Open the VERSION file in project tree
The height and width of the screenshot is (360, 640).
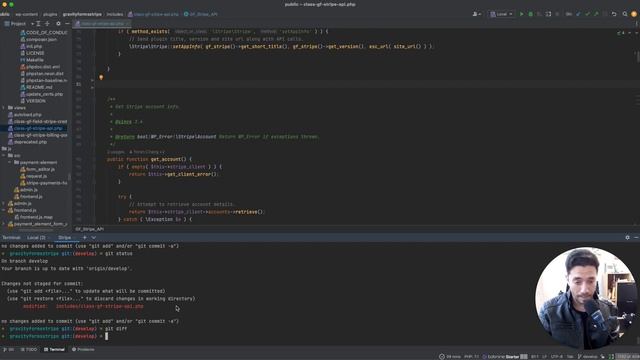pyautogui.click(x=33, y=101)
